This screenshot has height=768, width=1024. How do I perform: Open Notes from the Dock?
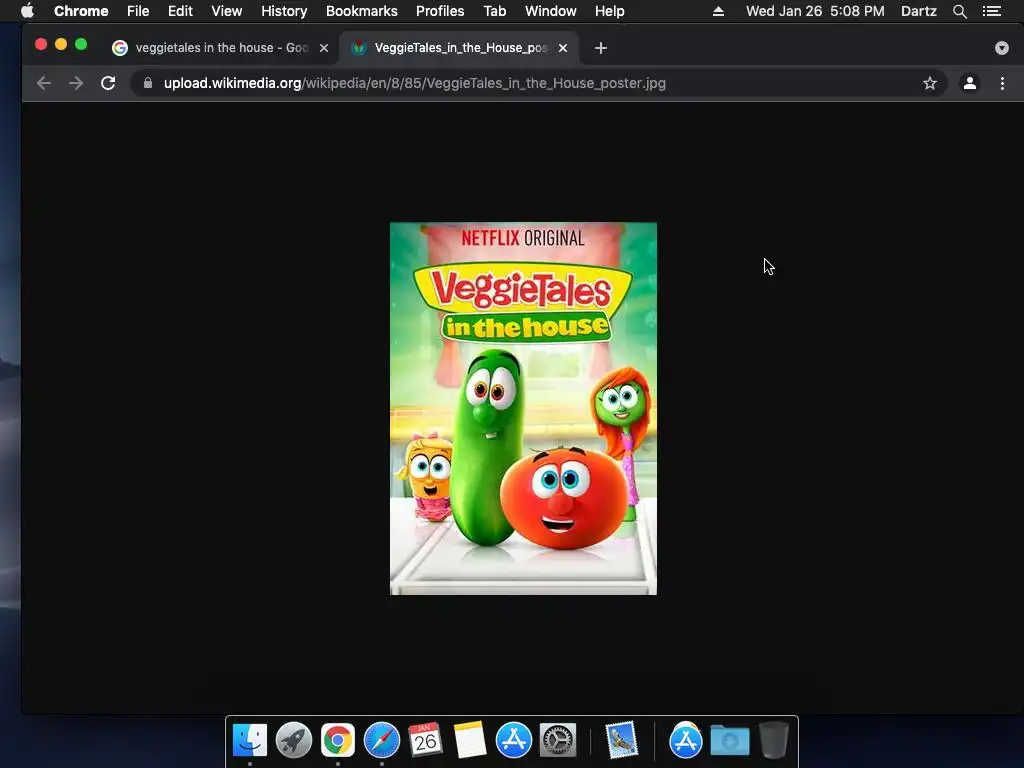[470, 741]
